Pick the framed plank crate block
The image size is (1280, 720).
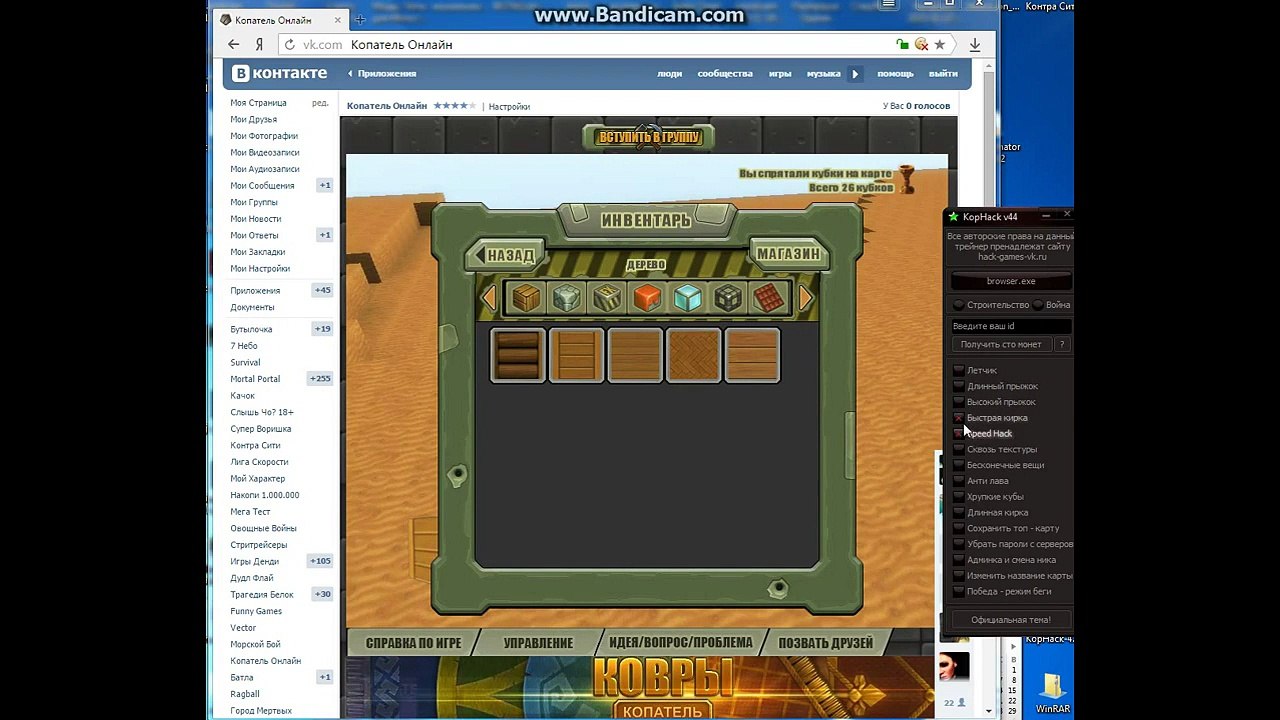[x=576, y=355]
